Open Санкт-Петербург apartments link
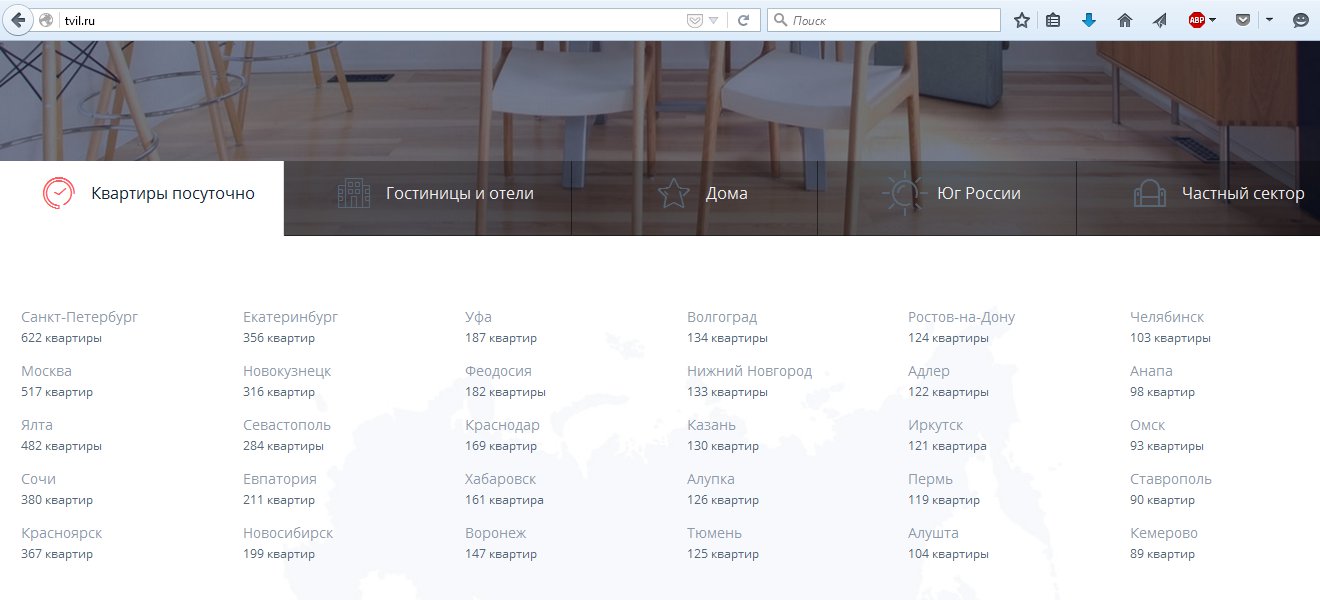 click(79, 317)
